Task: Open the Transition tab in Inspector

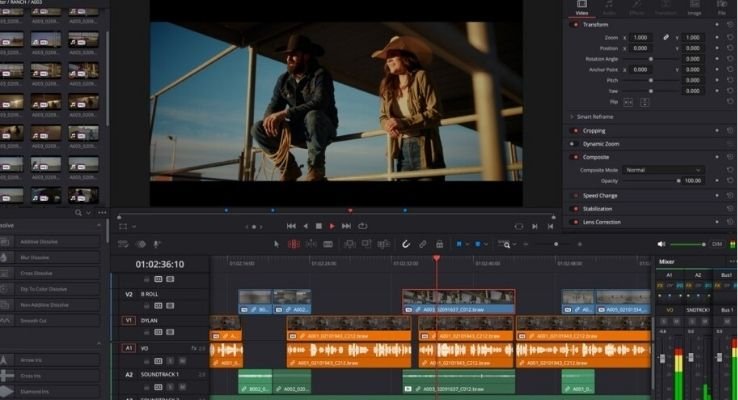Action: coord(666,7)
